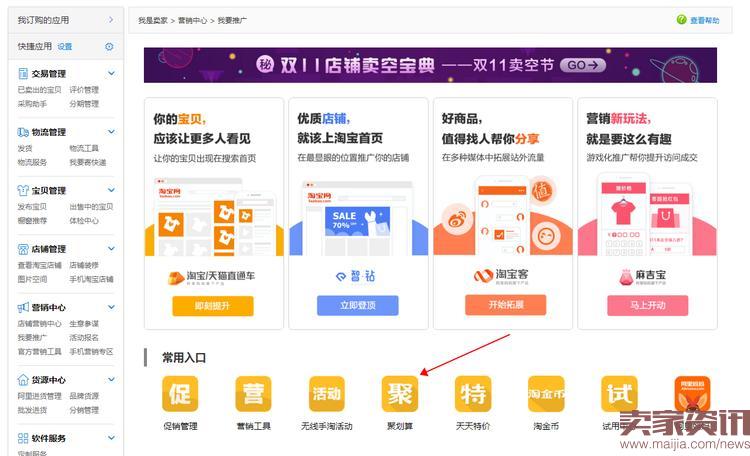Open 店铺装修 in sidebar
This screenshot has height=456, width=750.
point(84,265)
